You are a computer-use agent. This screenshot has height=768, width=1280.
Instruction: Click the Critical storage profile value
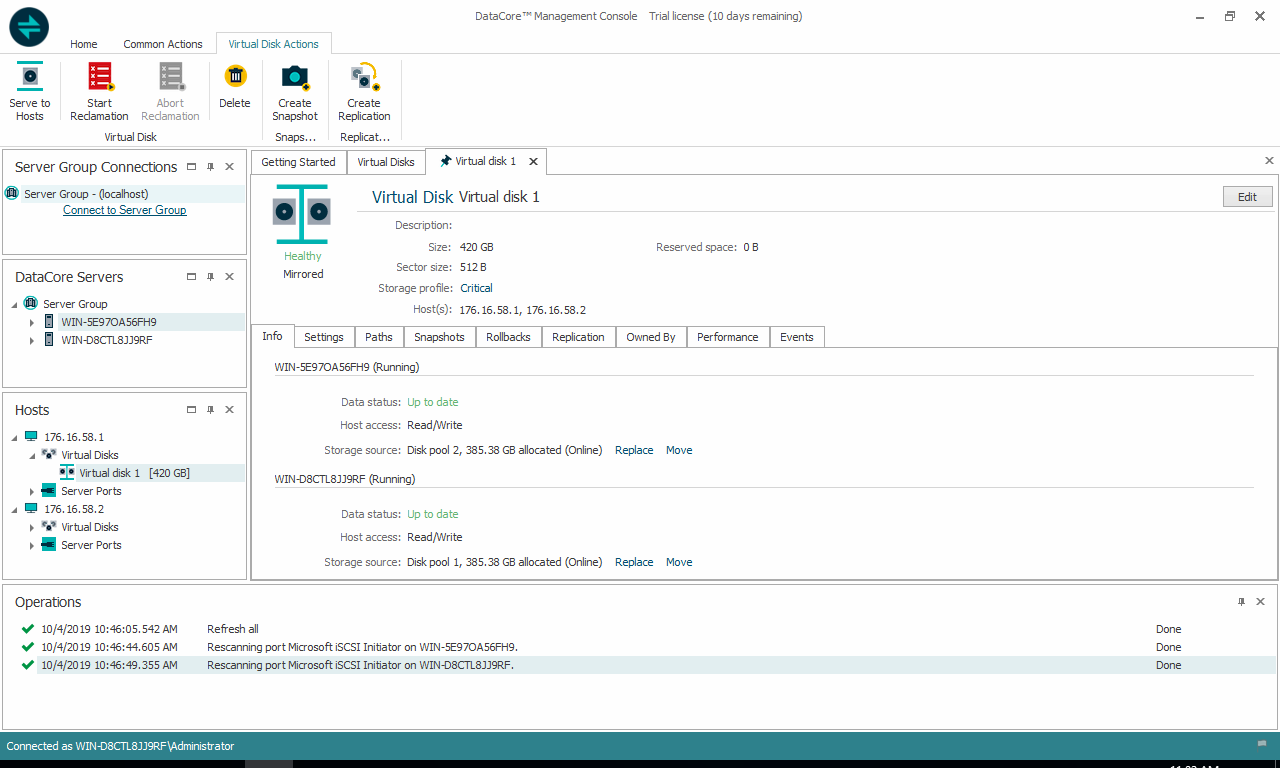(x=476, y=288)
